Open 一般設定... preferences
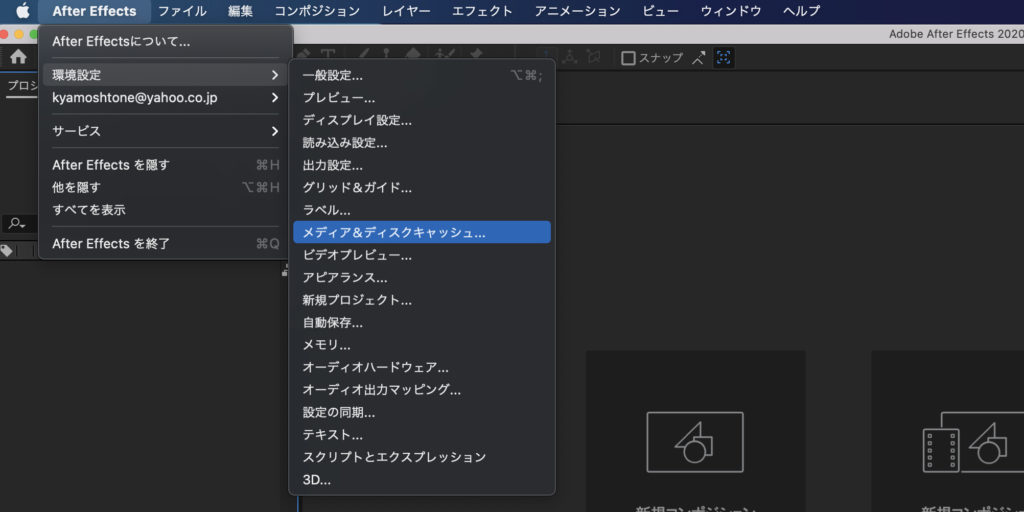The image size is (1024, 512). [422, 76]
